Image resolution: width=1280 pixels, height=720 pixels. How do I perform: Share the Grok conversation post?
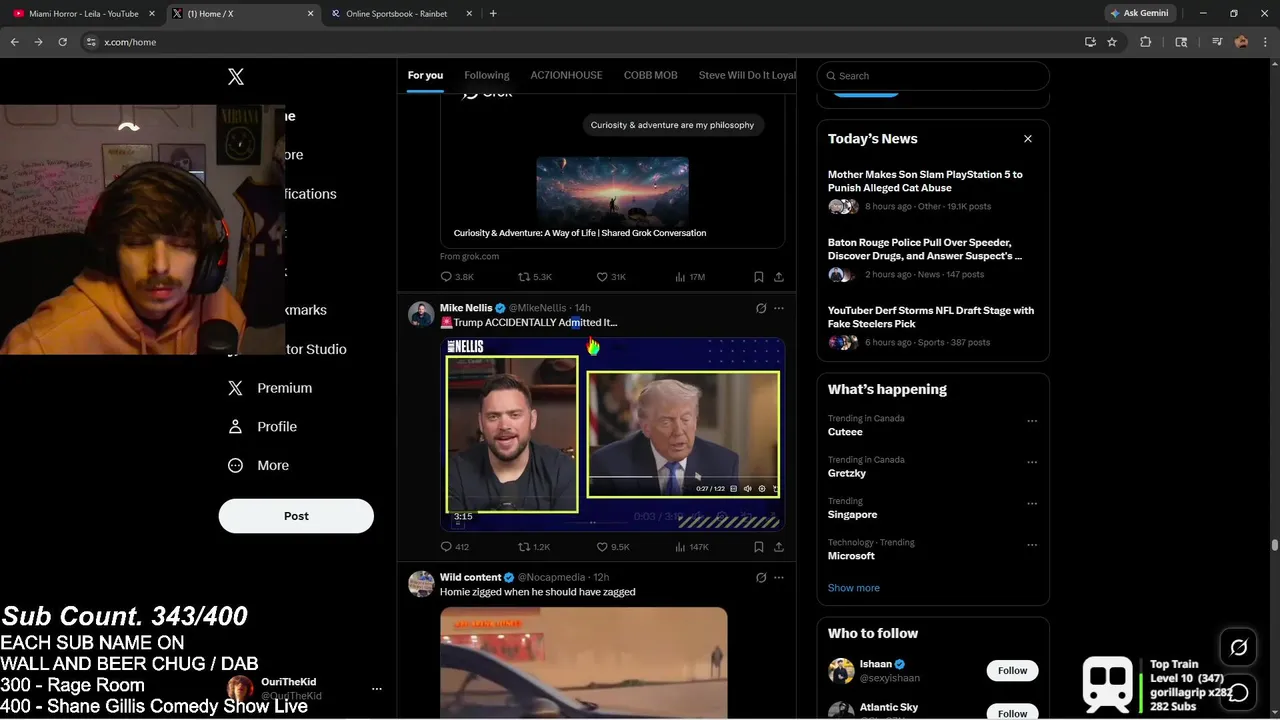coord(779,277)
